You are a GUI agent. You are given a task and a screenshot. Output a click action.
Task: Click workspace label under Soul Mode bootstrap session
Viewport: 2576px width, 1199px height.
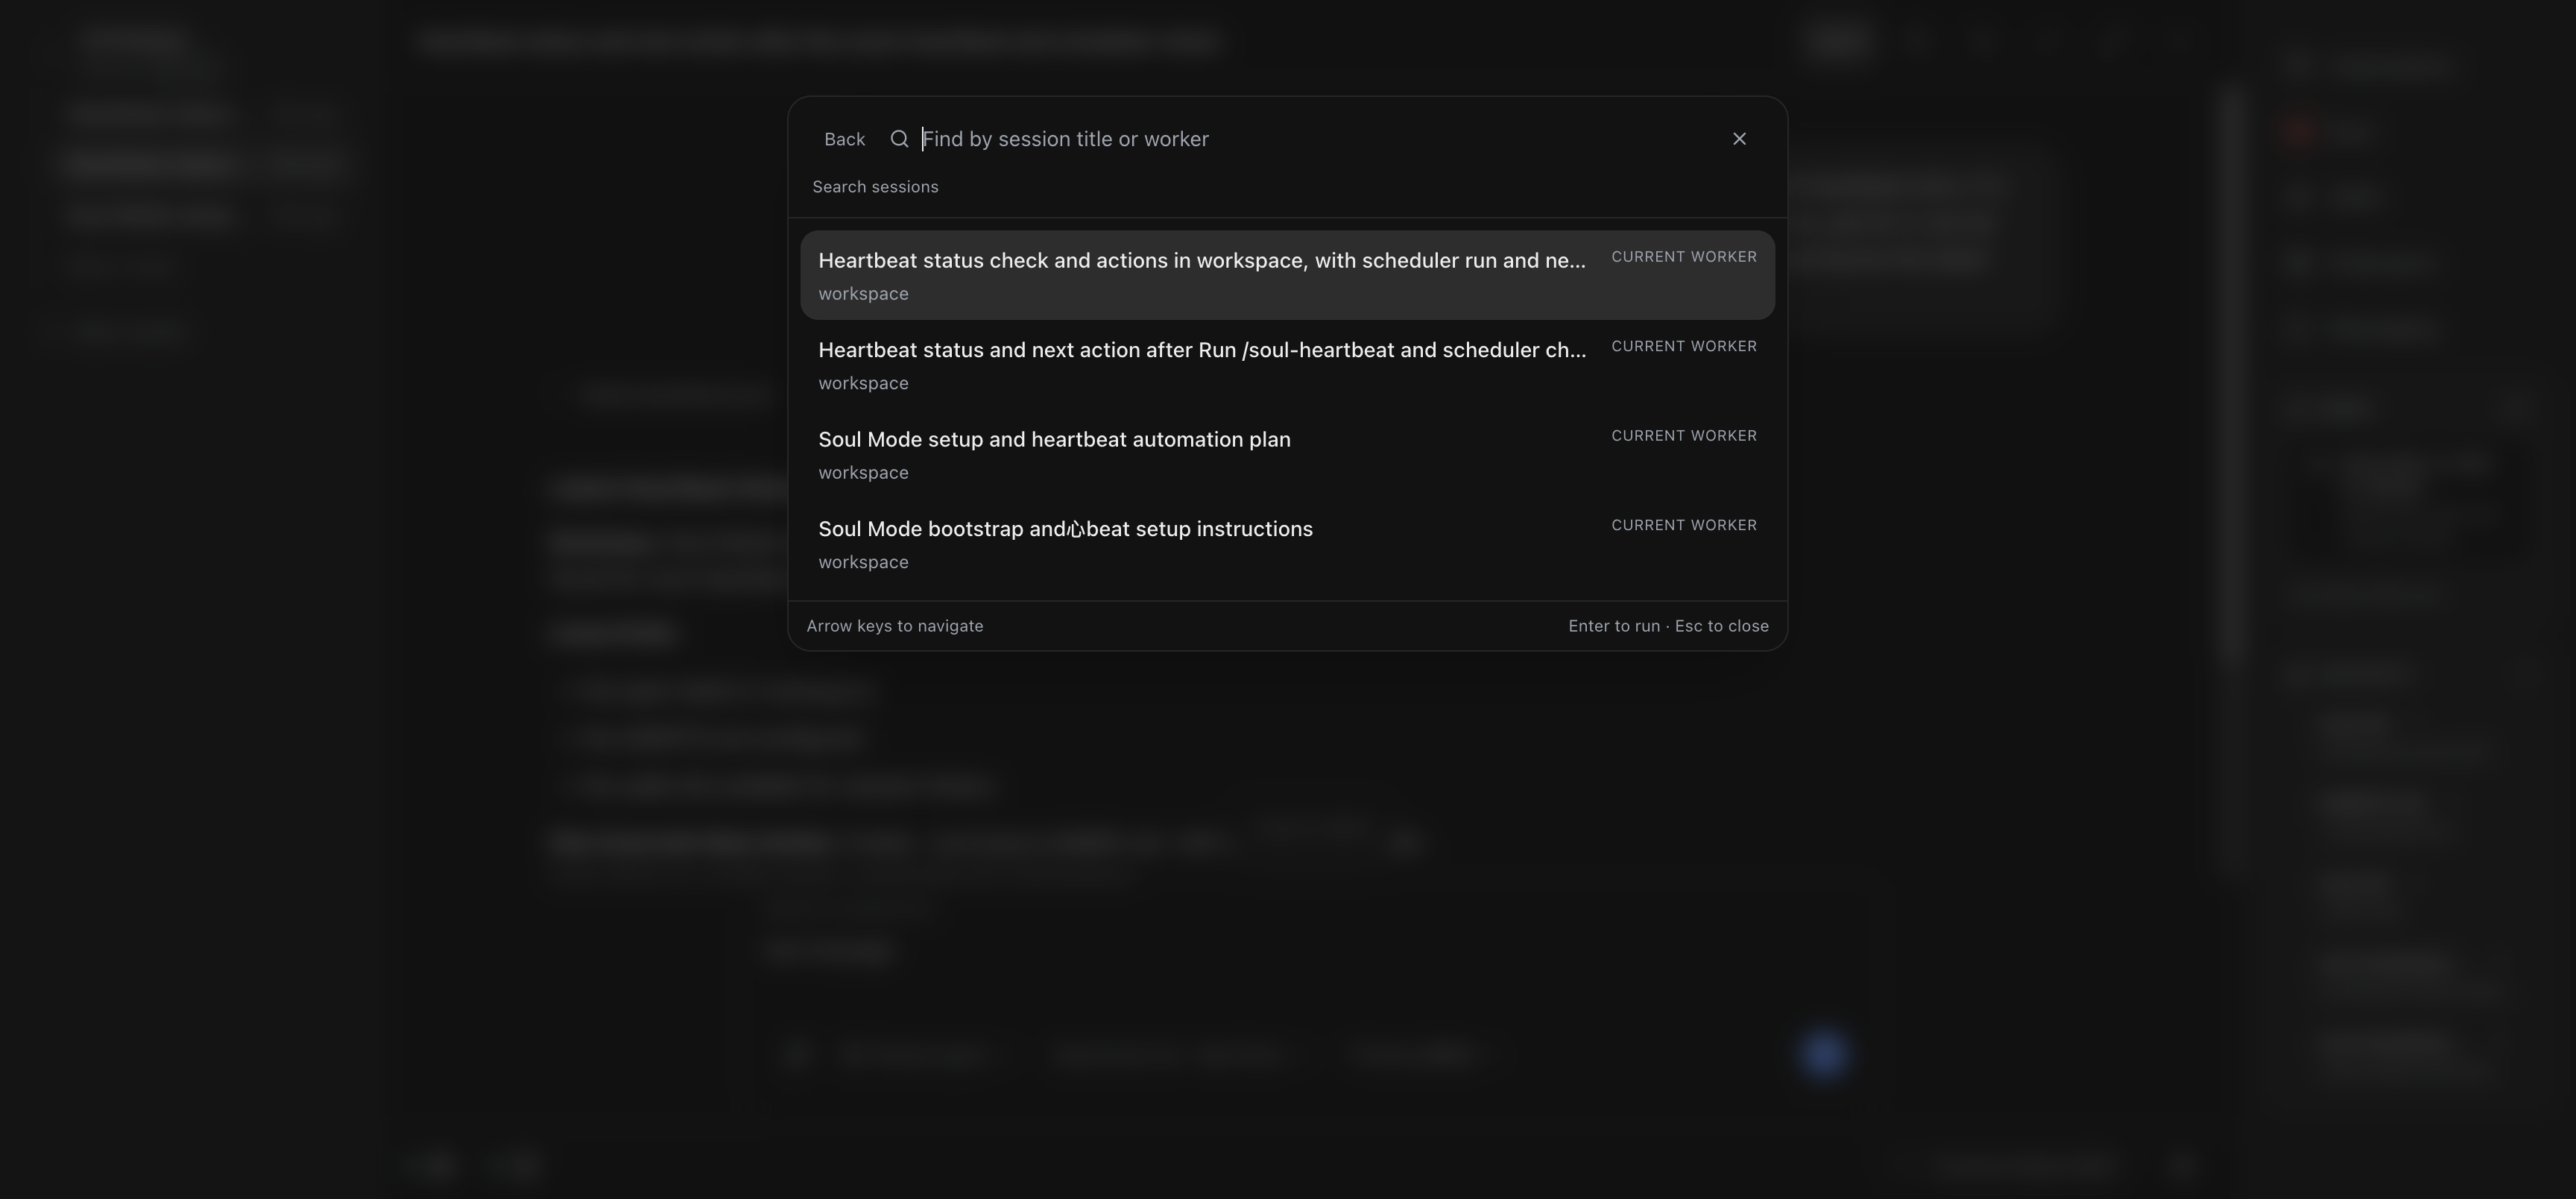tap(863, 562)
